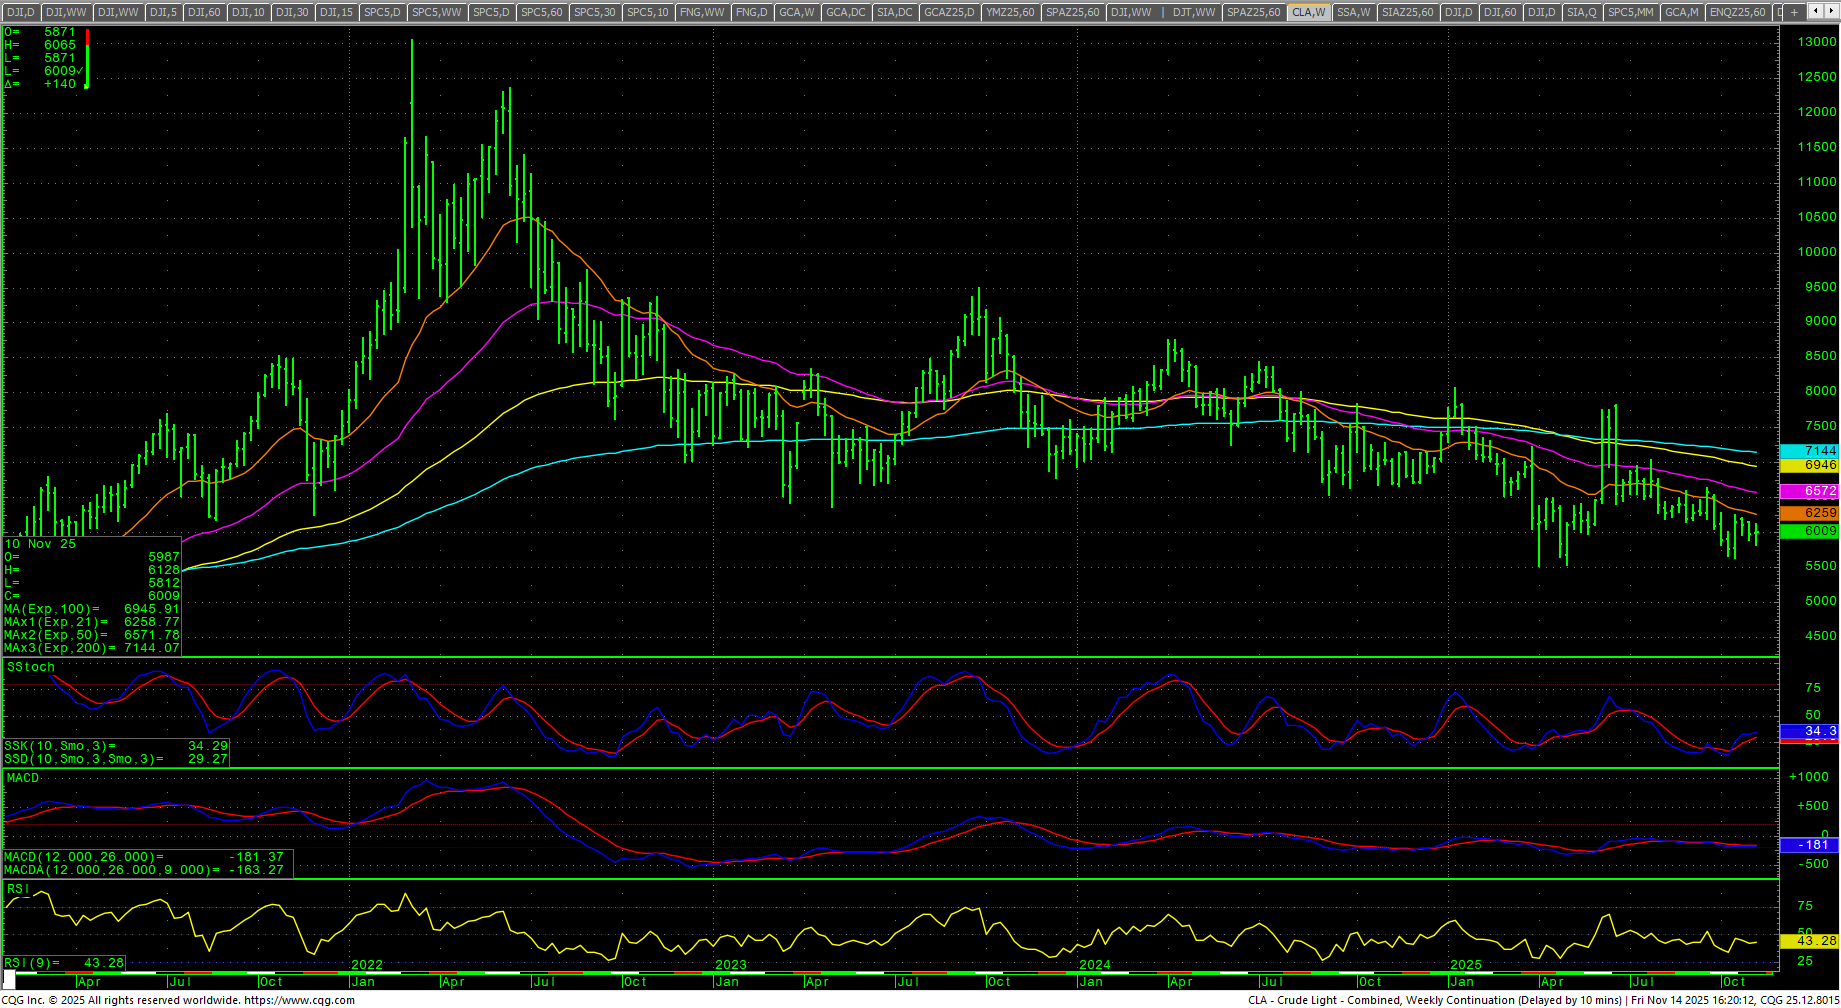This screenshot has width=1841, height=1008.
Task: Open the GCA,W chart tab
Action: (797, 12)
